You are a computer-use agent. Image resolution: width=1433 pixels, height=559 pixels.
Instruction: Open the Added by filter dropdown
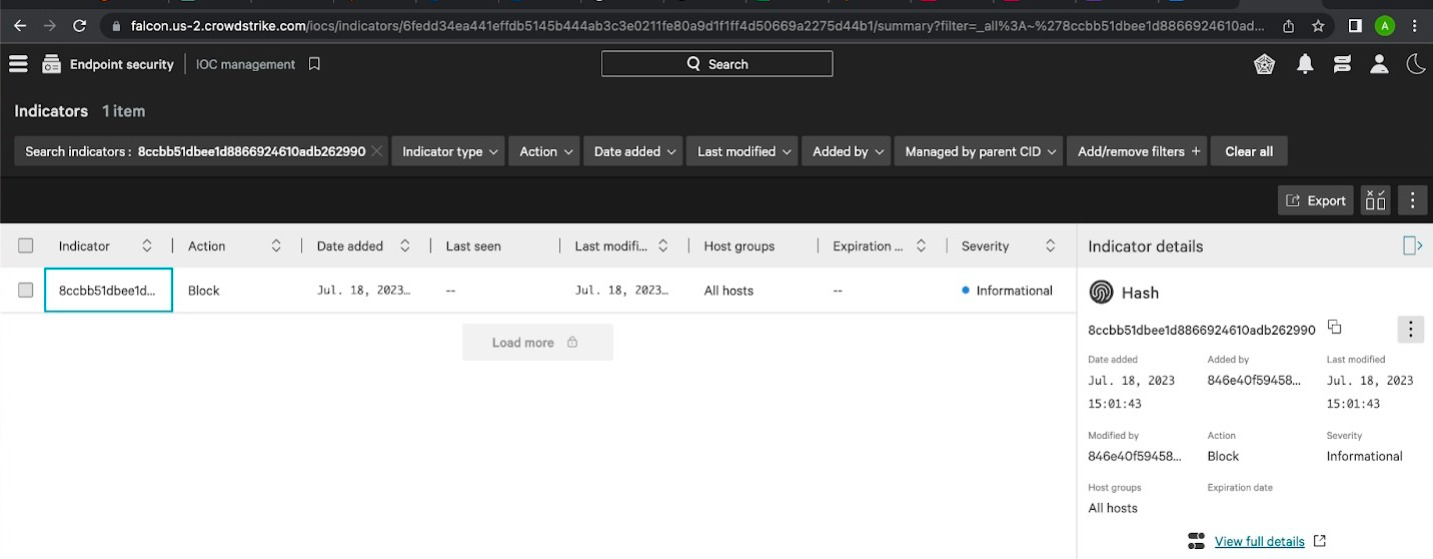coord(846,151)
